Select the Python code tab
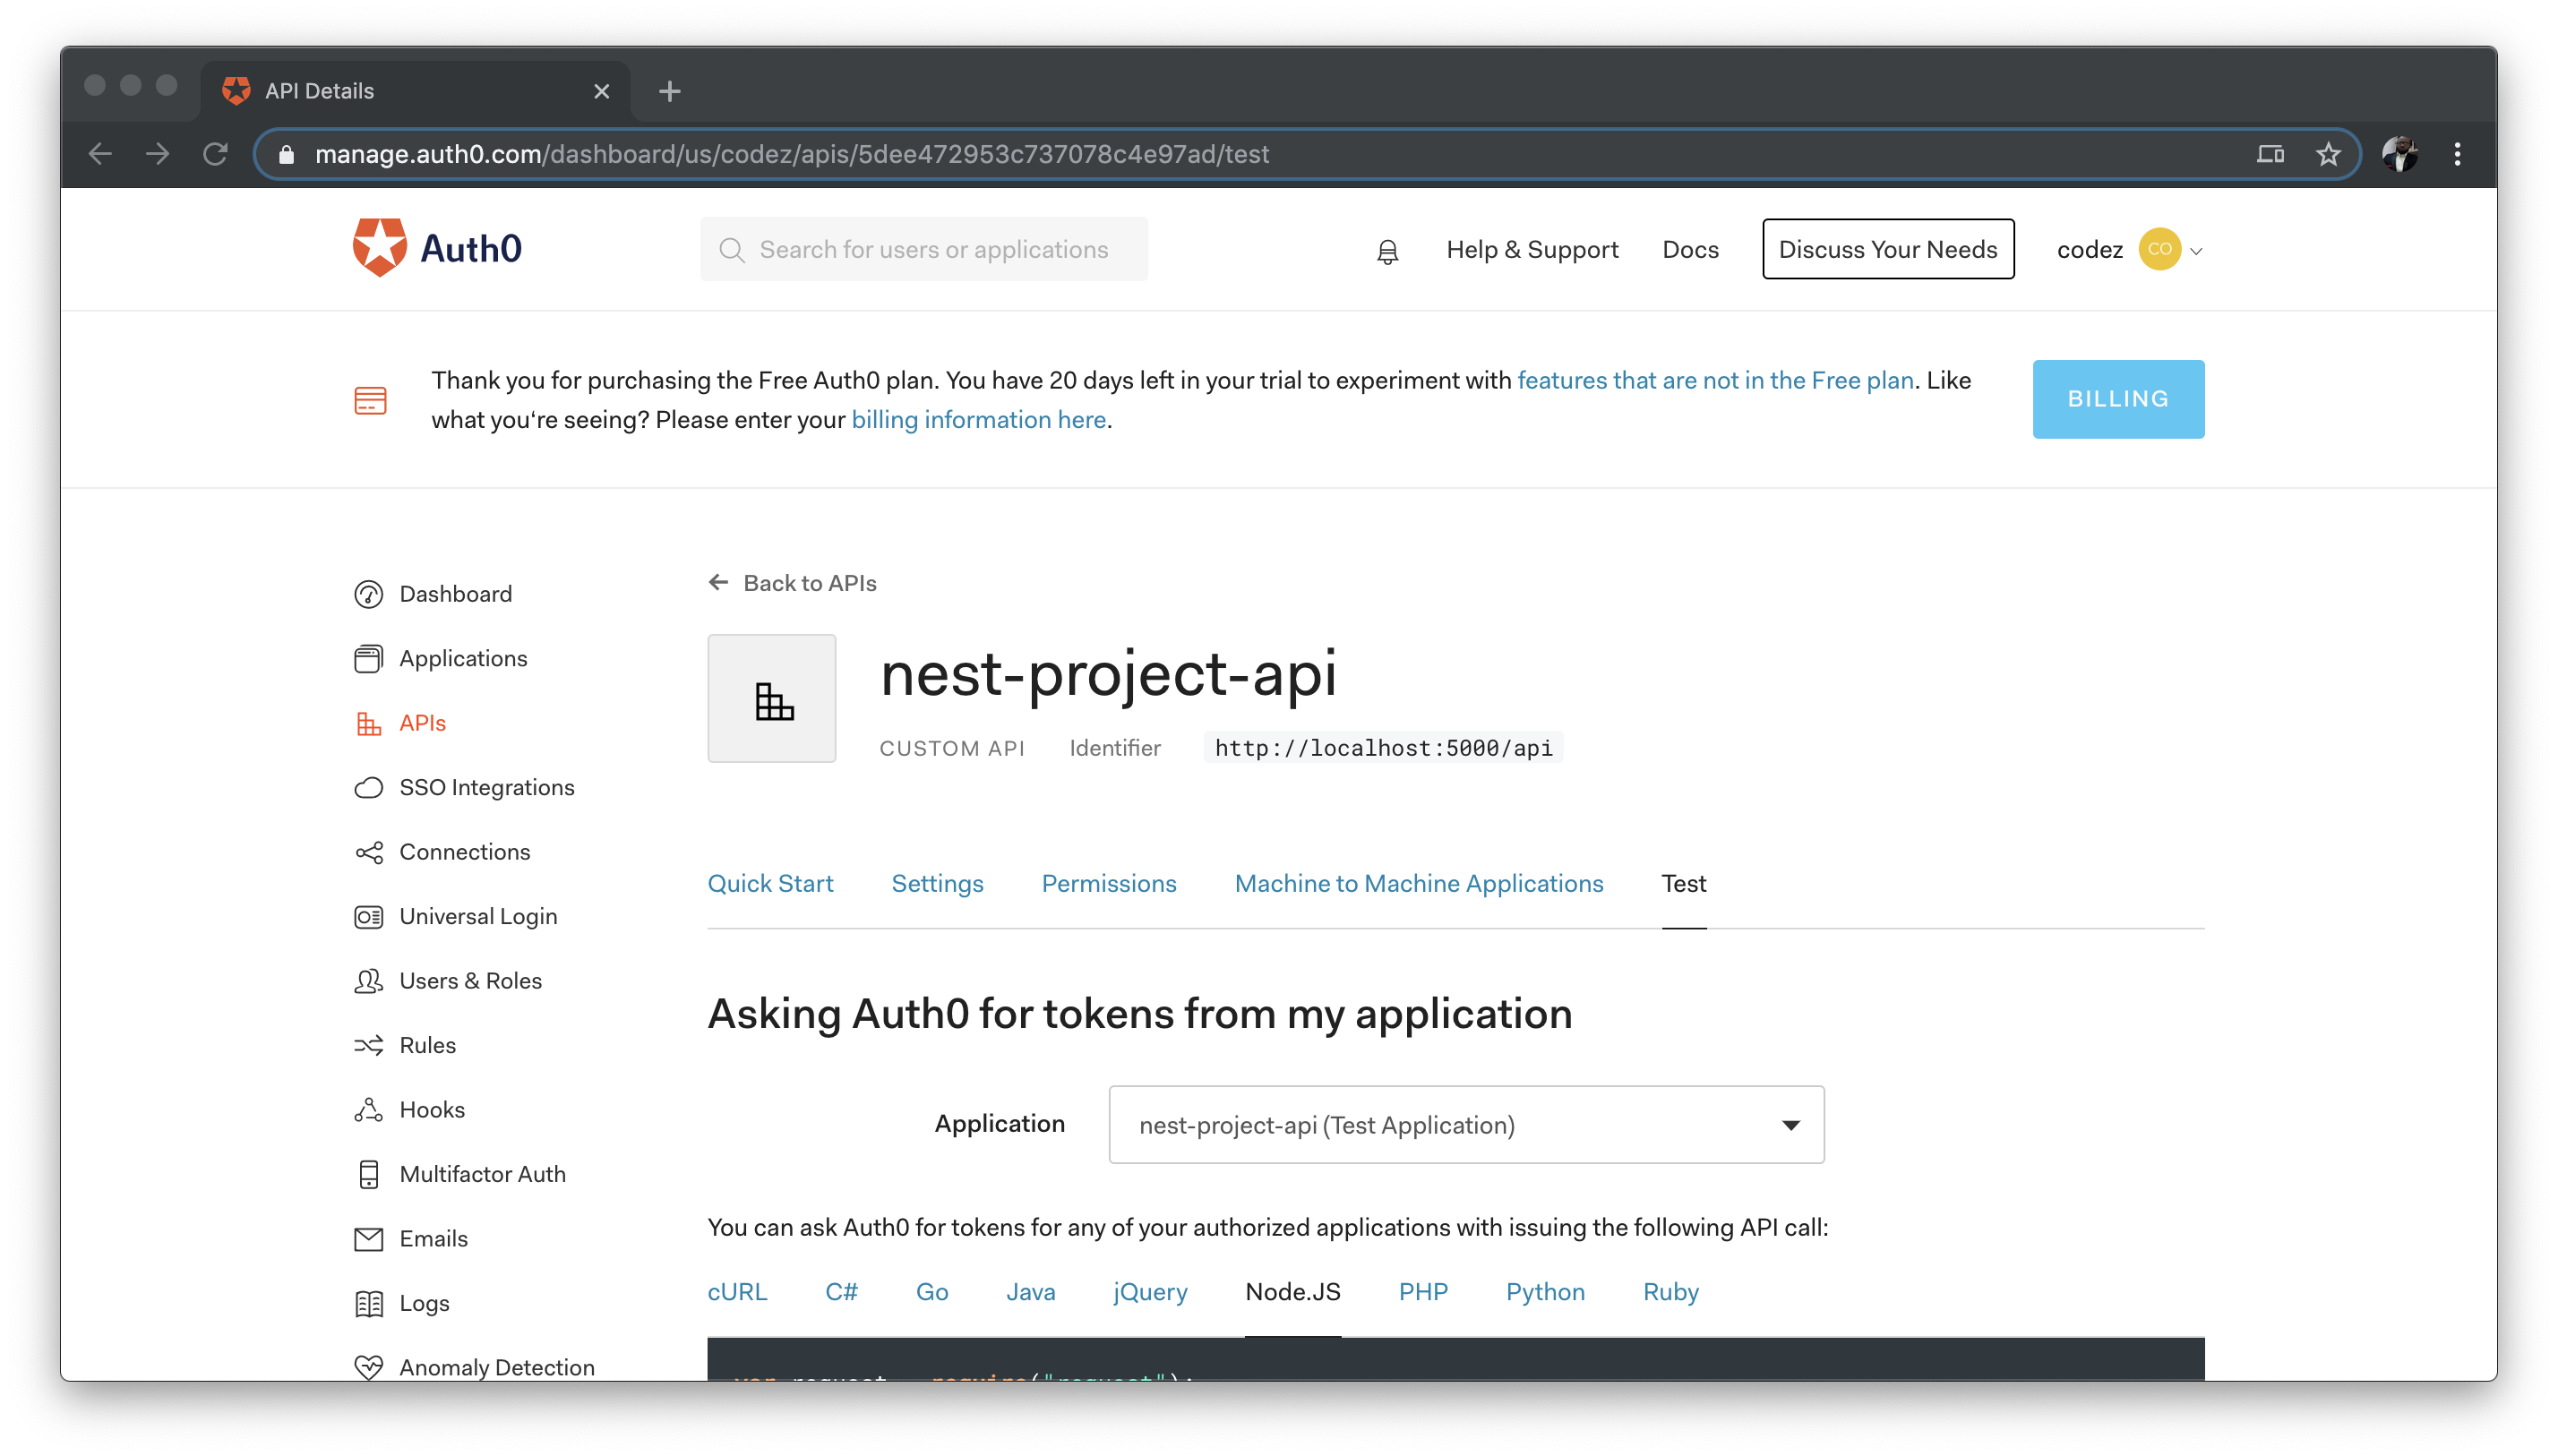Viewport: 2558px width, 1456px height. pyautogui.click(x=1544, y=1292)
